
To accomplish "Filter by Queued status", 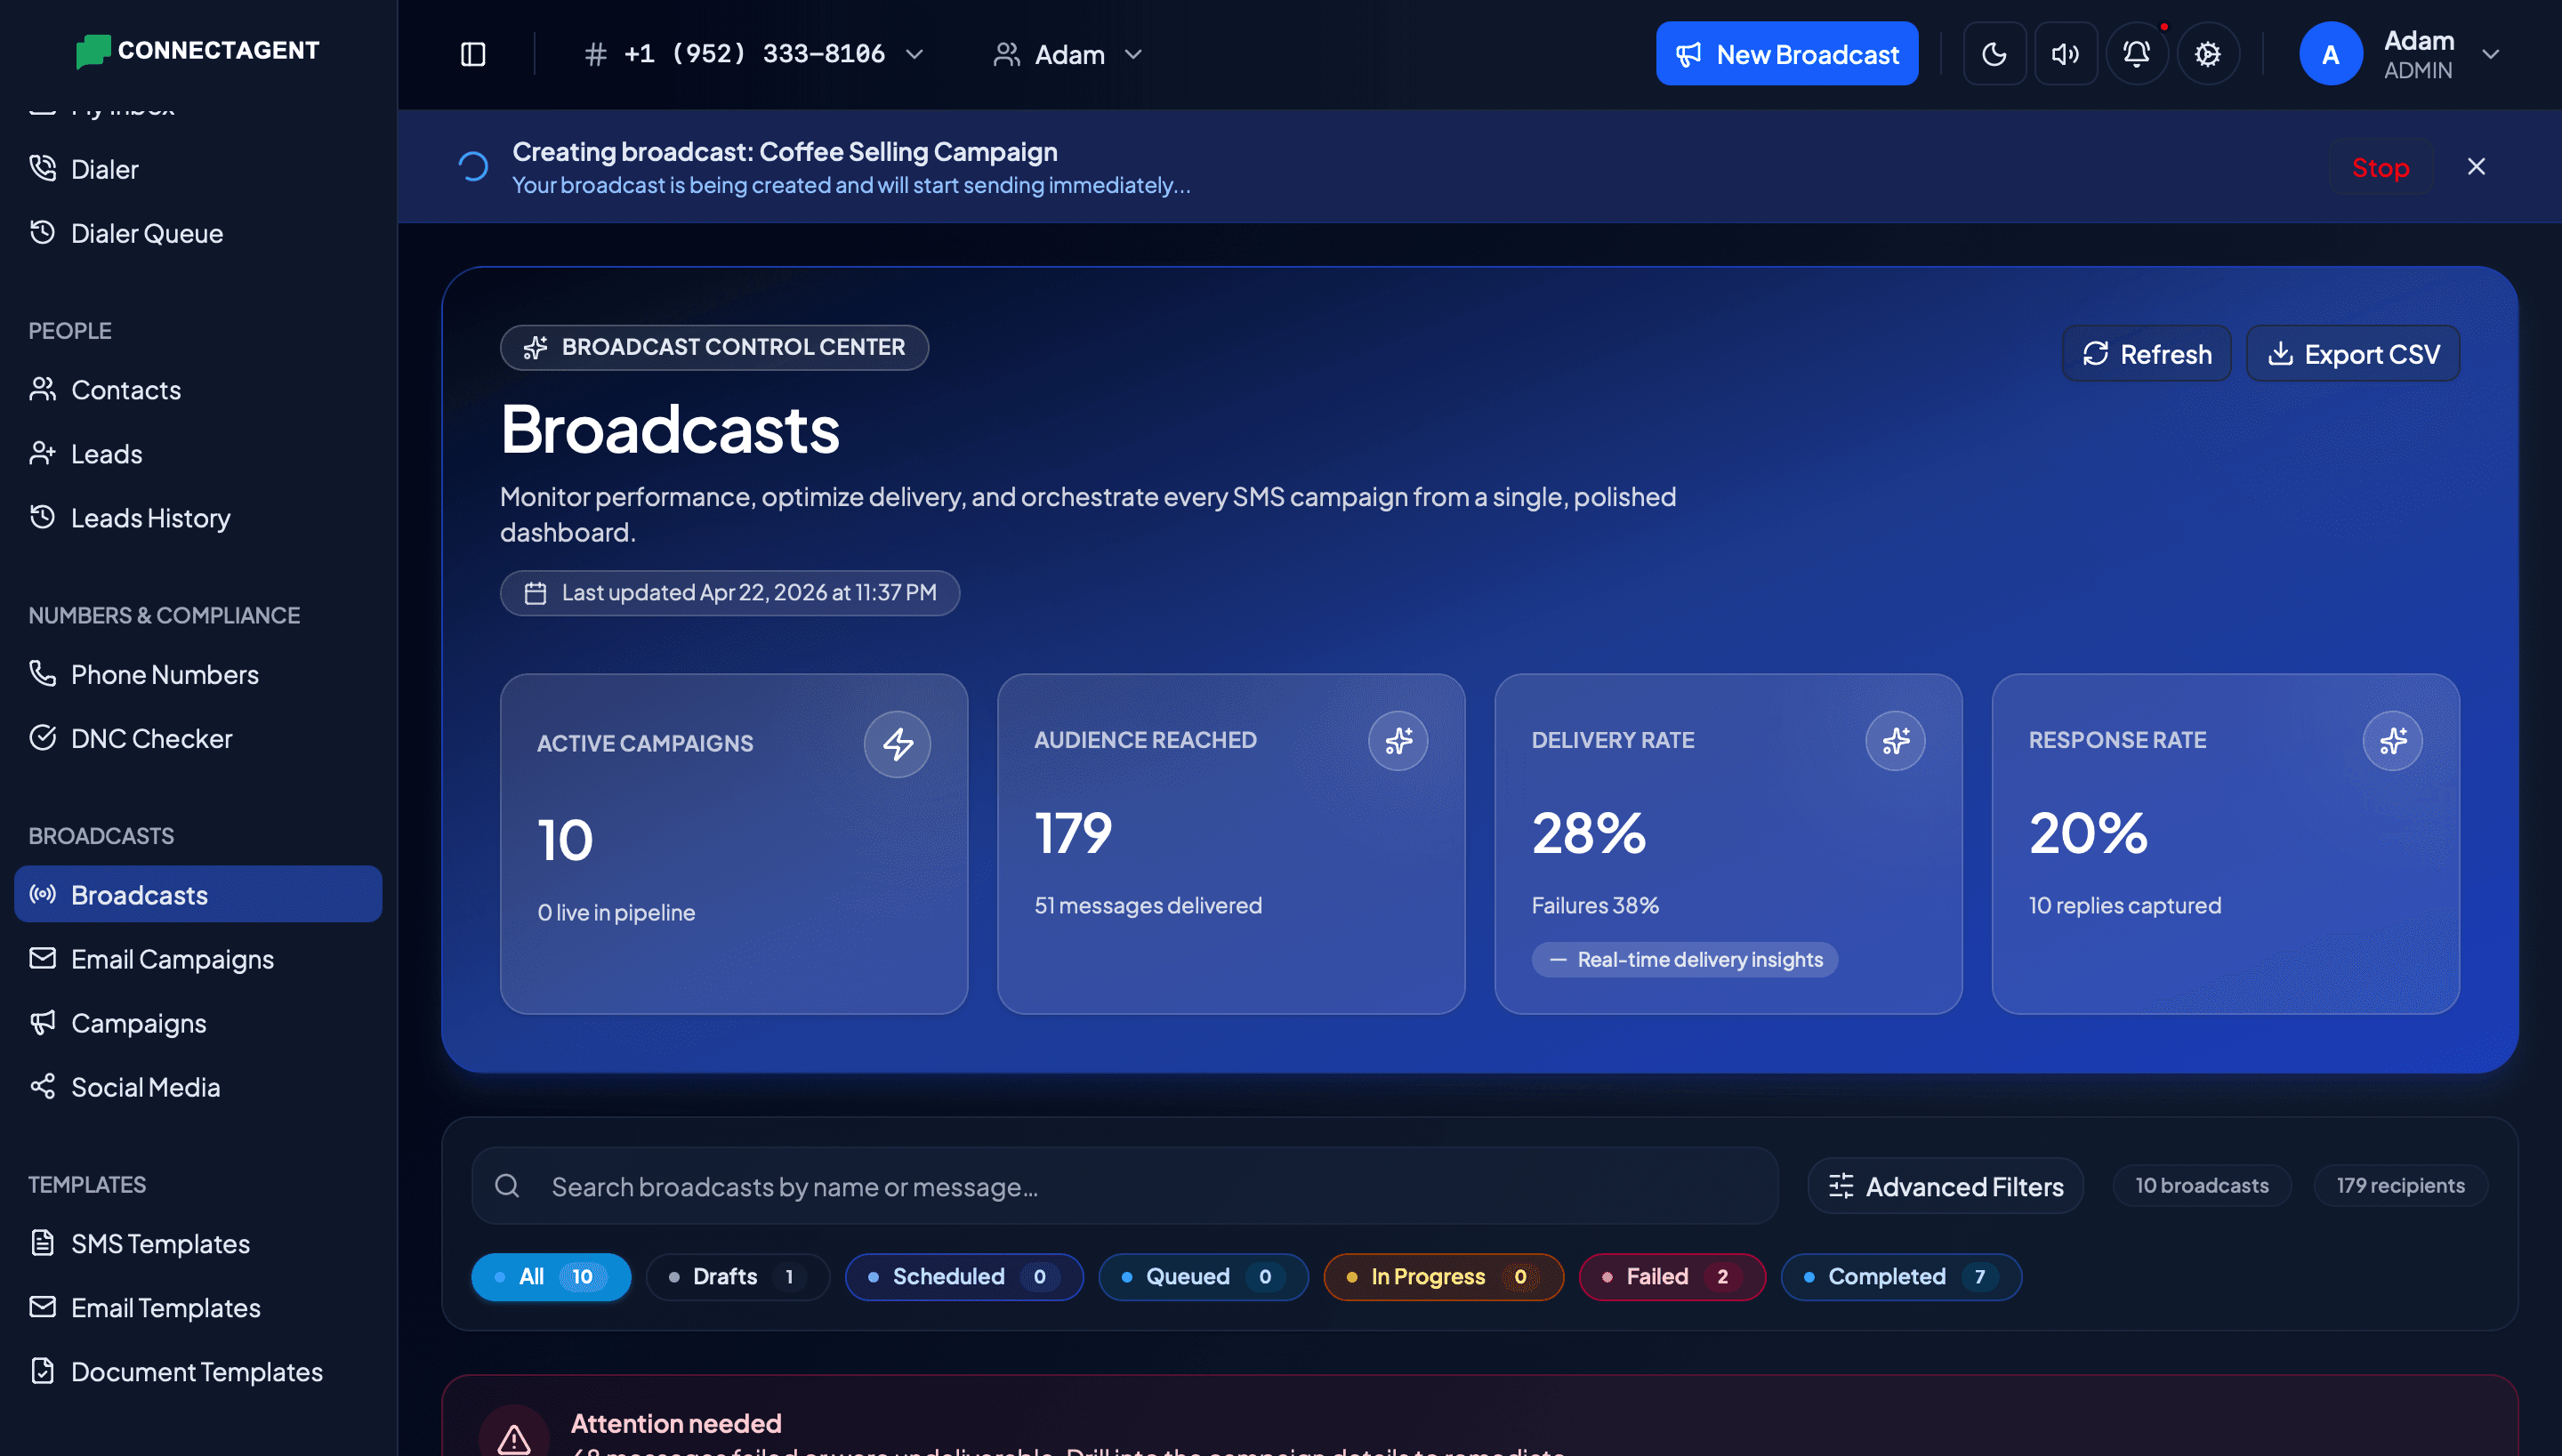I will pyautogui.click(x=1203, y=1277).
